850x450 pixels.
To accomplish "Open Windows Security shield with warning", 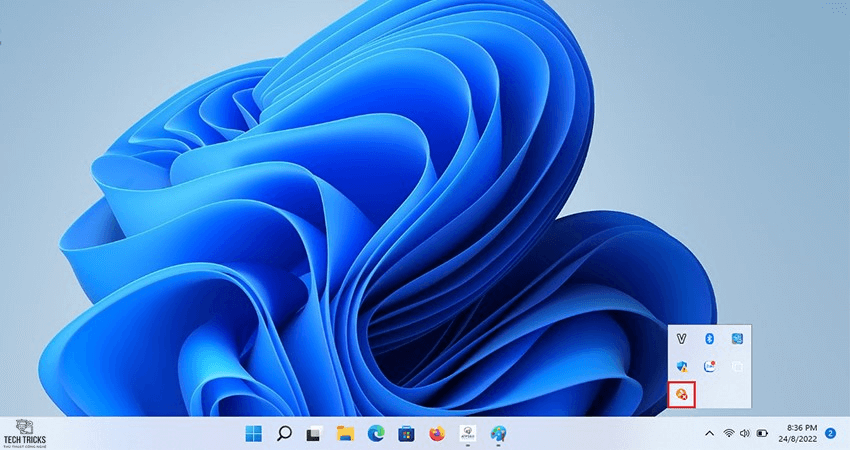I will pyautogui.click(x=682, y=367).
